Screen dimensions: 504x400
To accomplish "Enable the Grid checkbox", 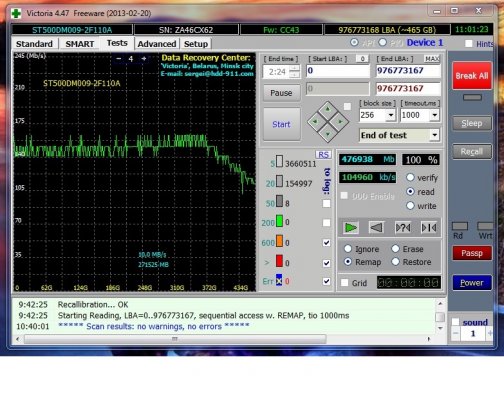I will point(344,283).
